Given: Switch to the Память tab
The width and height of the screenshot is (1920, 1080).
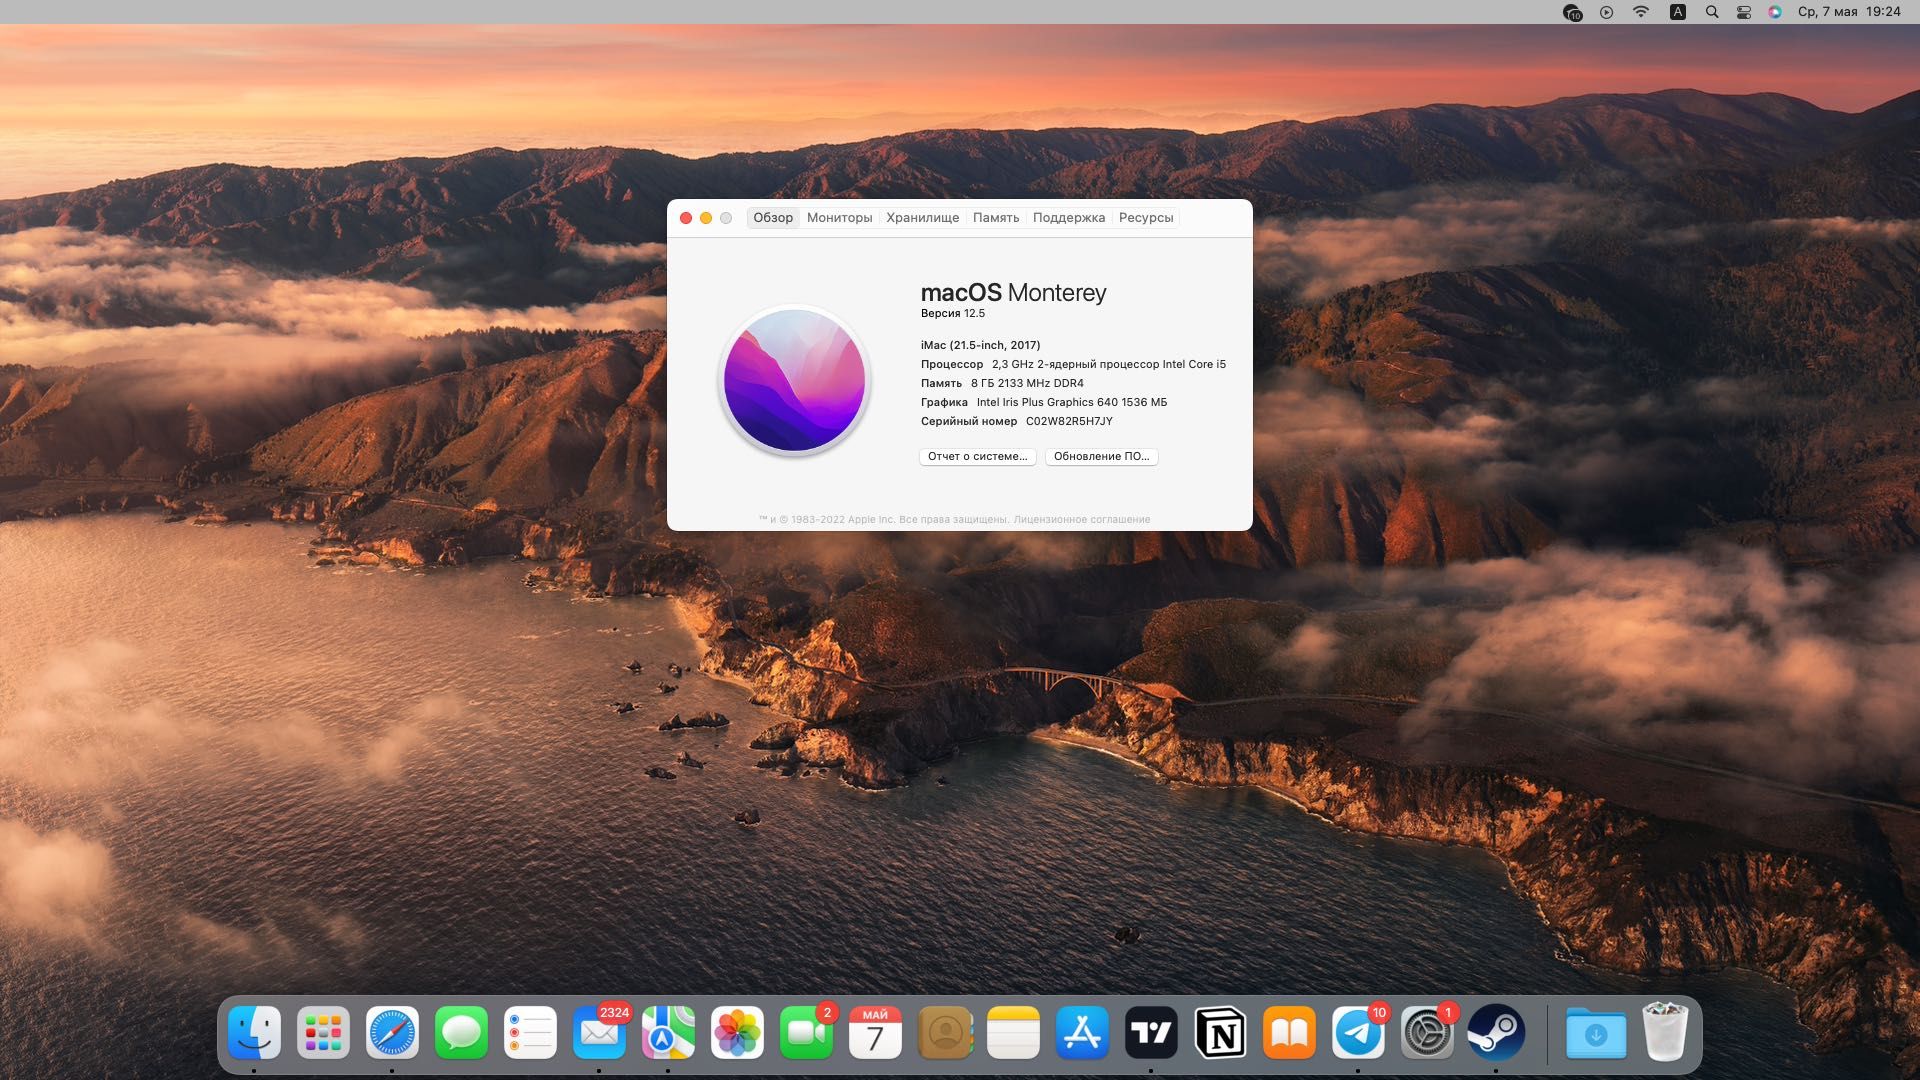Looking at the screenshot, I should tap(996, 218).
